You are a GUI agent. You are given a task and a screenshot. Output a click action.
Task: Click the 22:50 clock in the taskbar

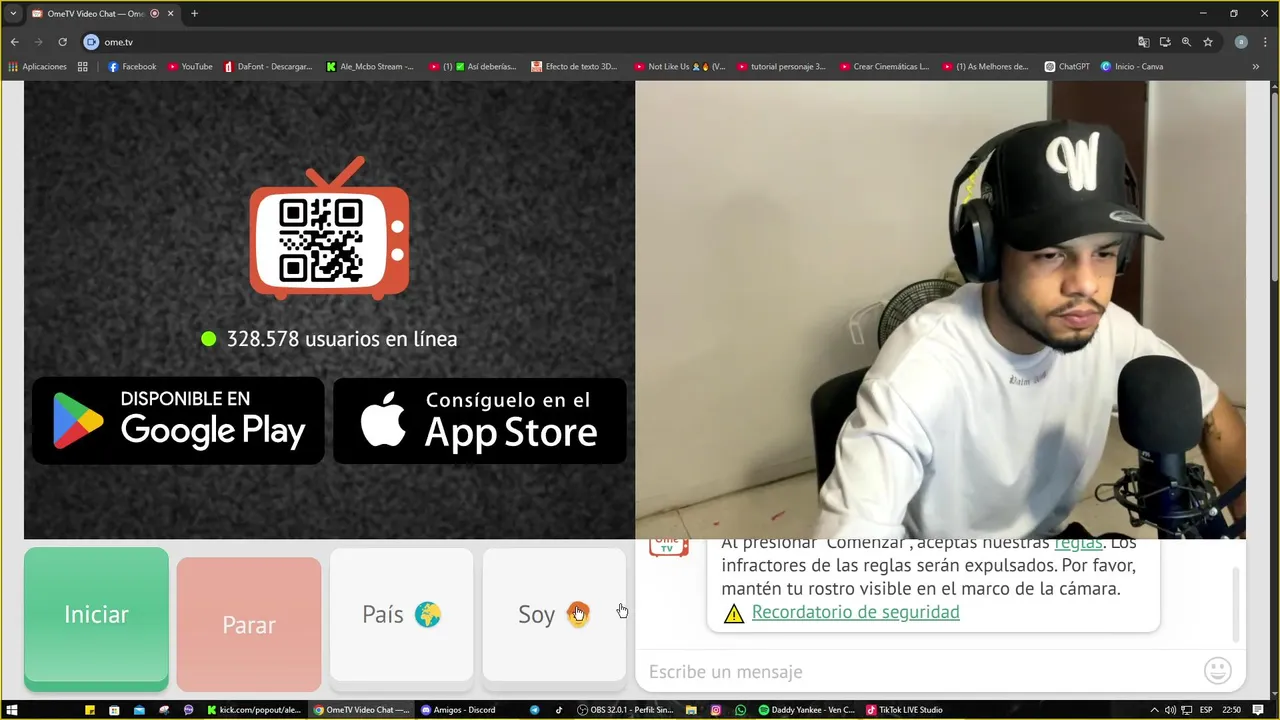(x=1232, y=710)
